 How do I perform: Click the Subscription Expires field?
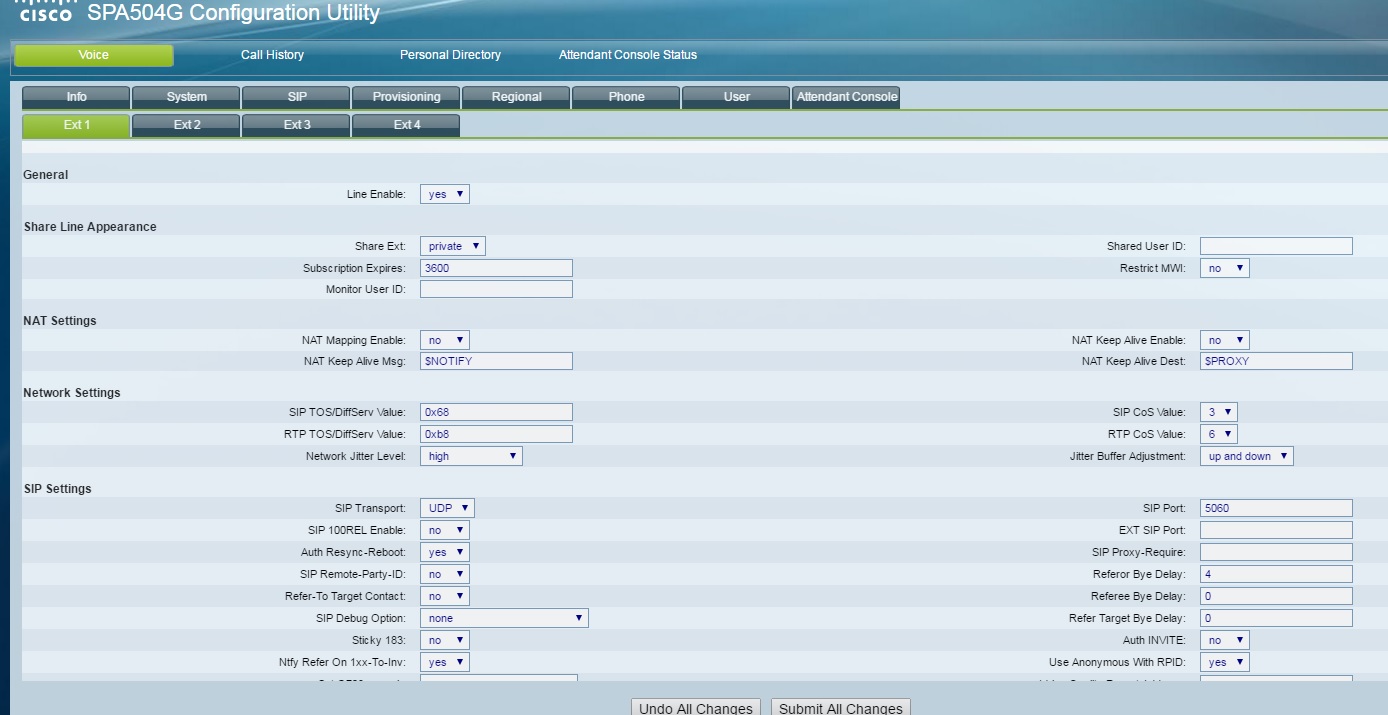(x=496, y=268)
